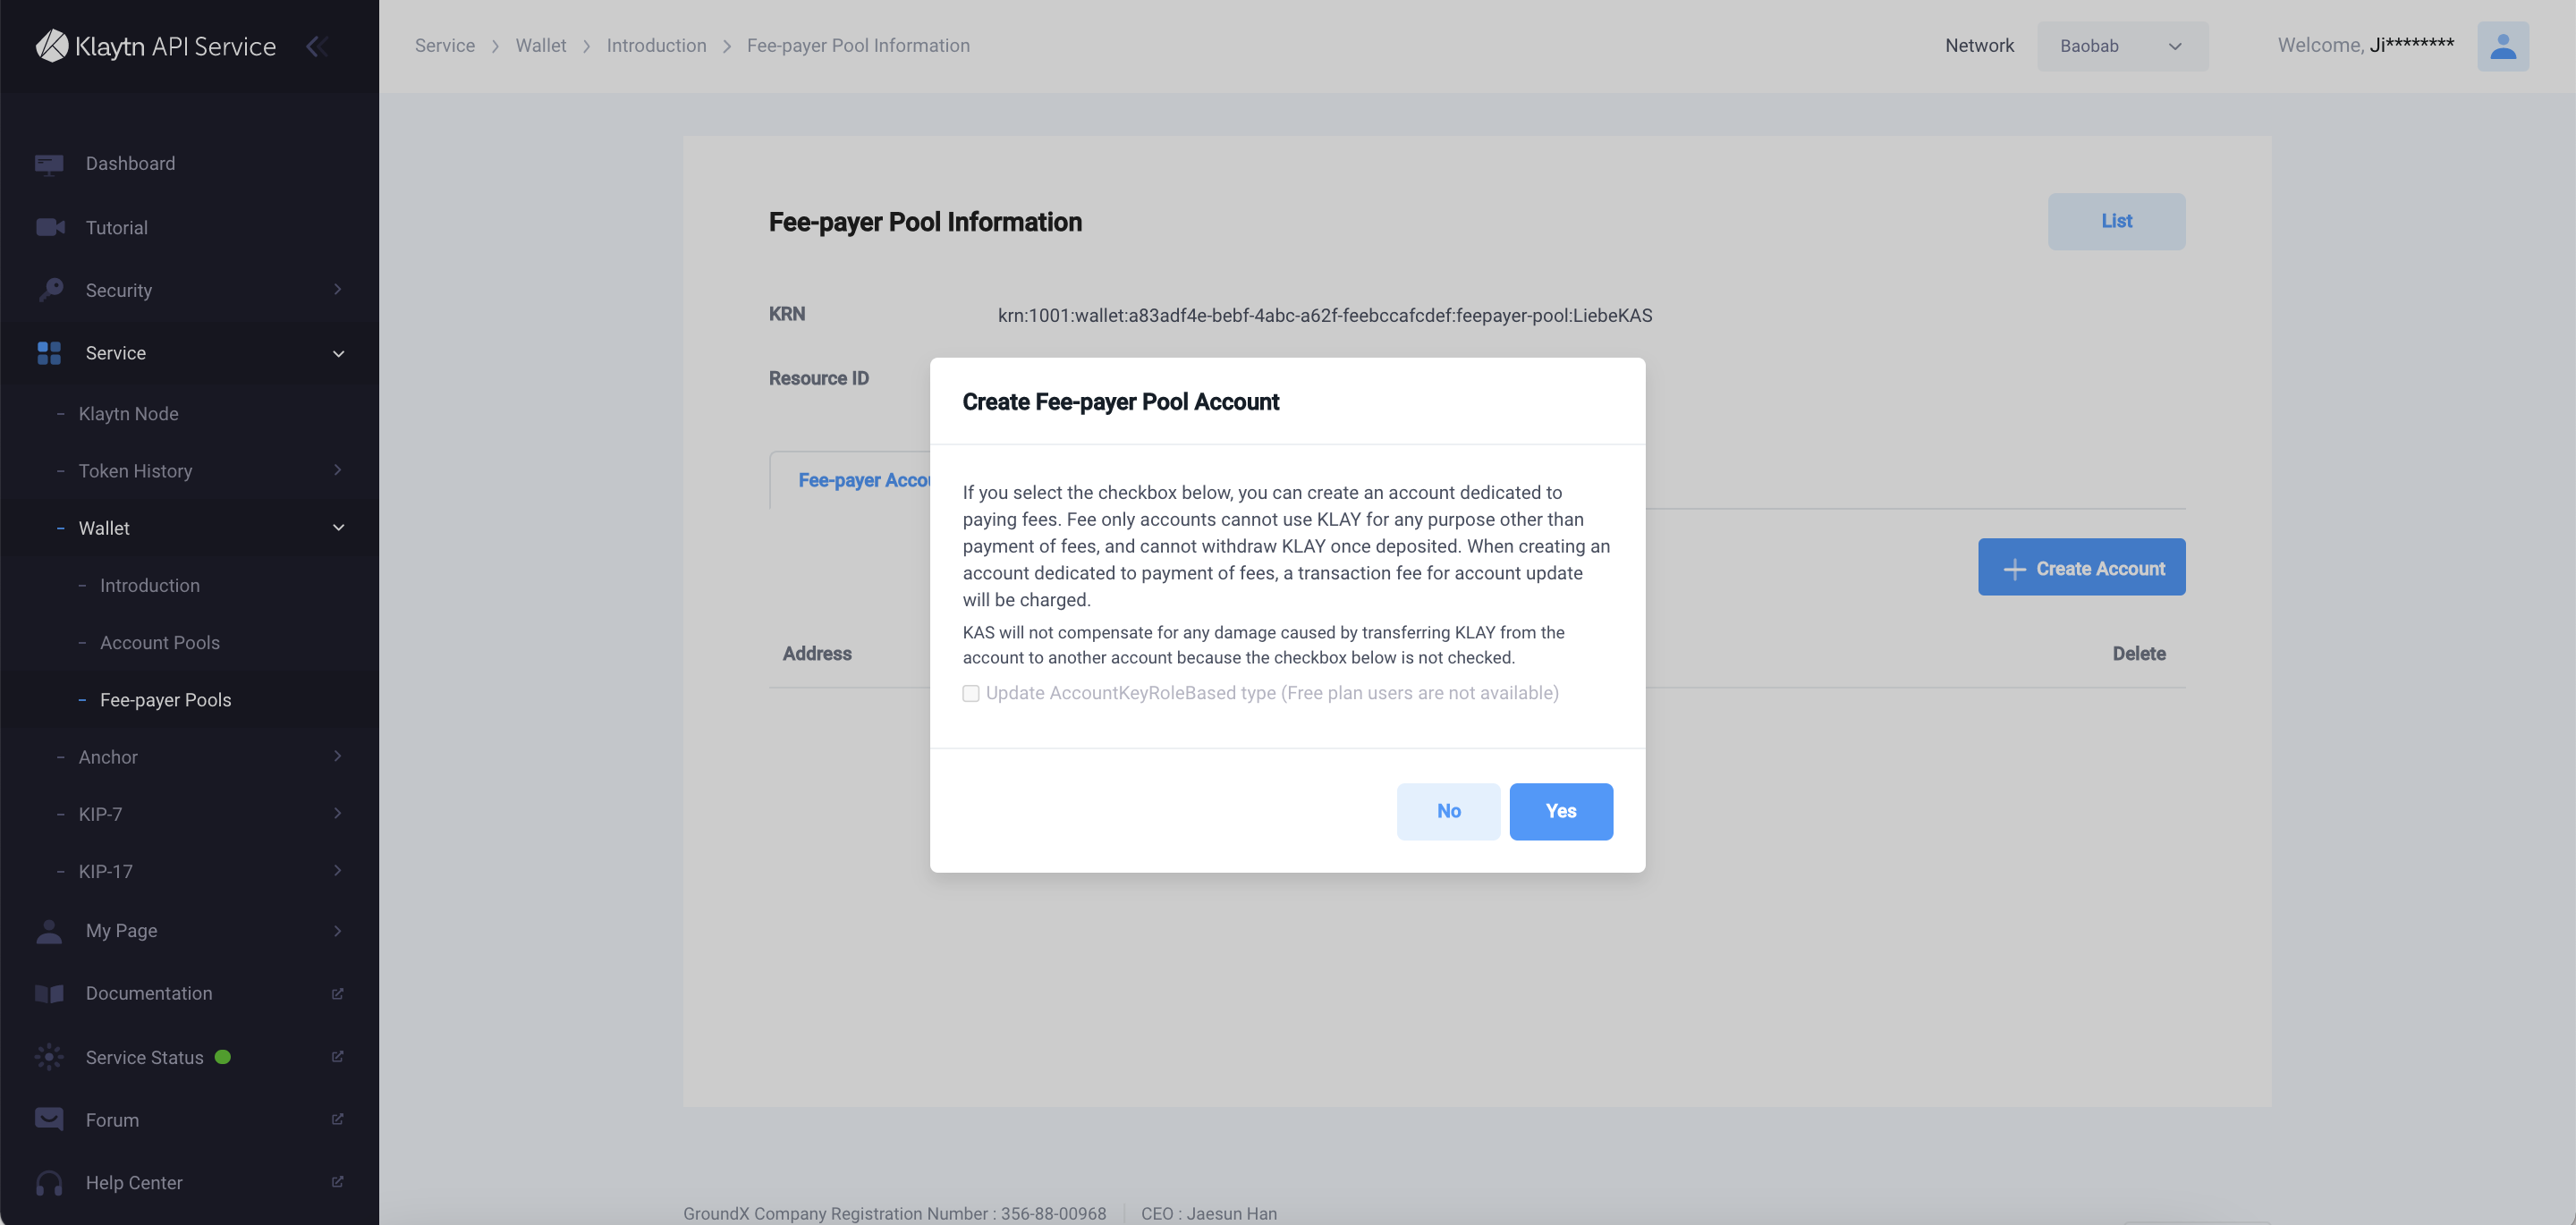Click the Forum sidebar icon
This screenshot has width=2576, height=1225.
[49, 1119]
